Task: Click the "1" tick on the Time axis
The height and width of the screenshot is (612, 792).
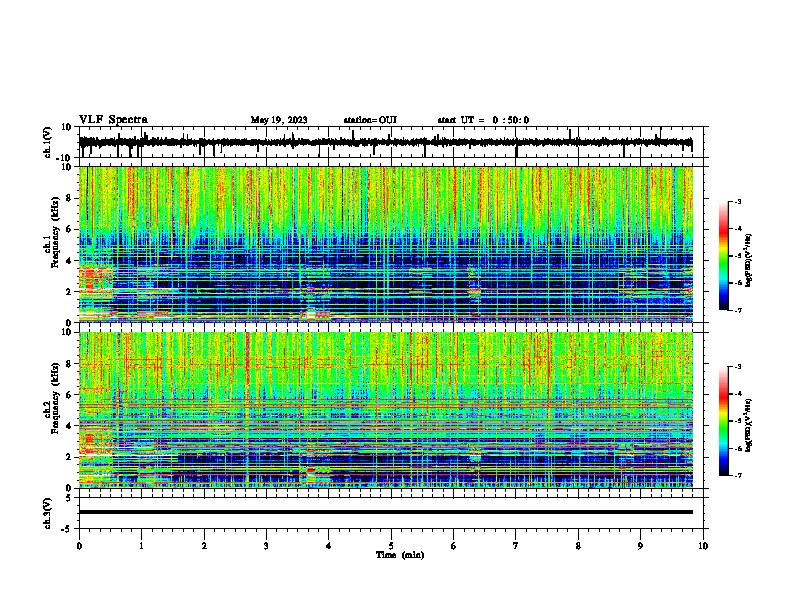Action: point(141,546)
